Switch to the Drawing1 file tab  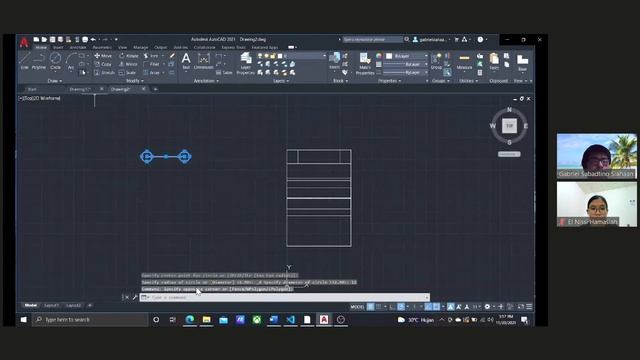click(80, 89)
